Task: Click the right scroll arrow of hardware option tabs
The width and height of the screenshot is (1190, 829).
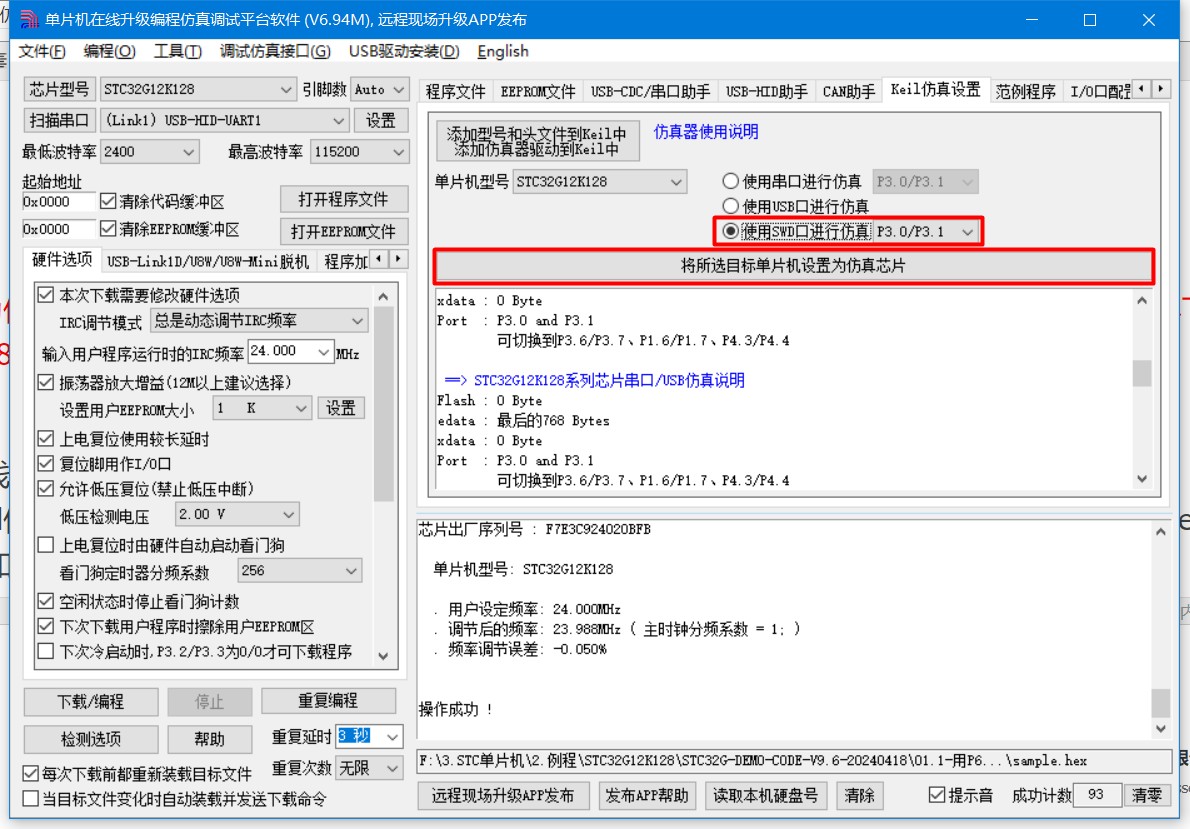Action: point(399,259)
